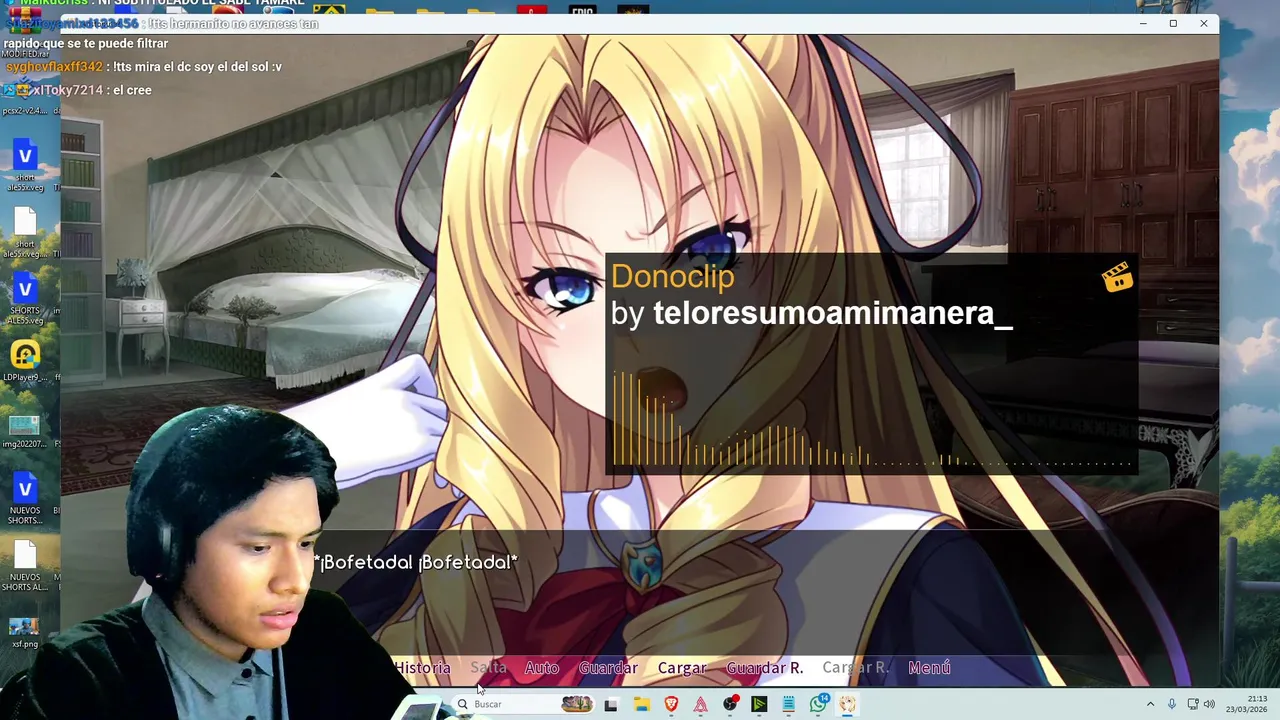
Task: Click the taskbar Buscar search field
Action: [x=521, y=704]
